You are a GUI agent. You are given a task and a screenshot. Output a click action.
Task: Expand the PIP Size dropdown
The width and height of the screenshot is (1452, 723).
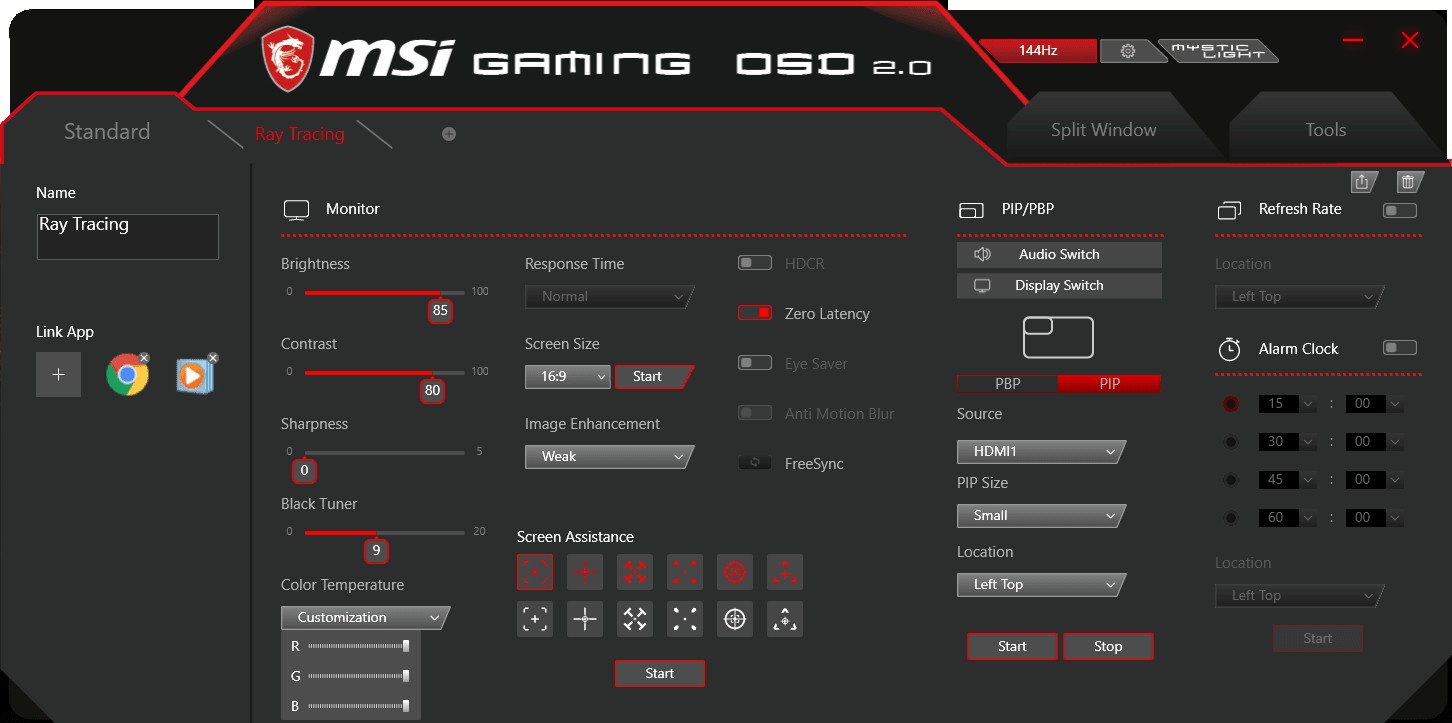[1041, 516]
